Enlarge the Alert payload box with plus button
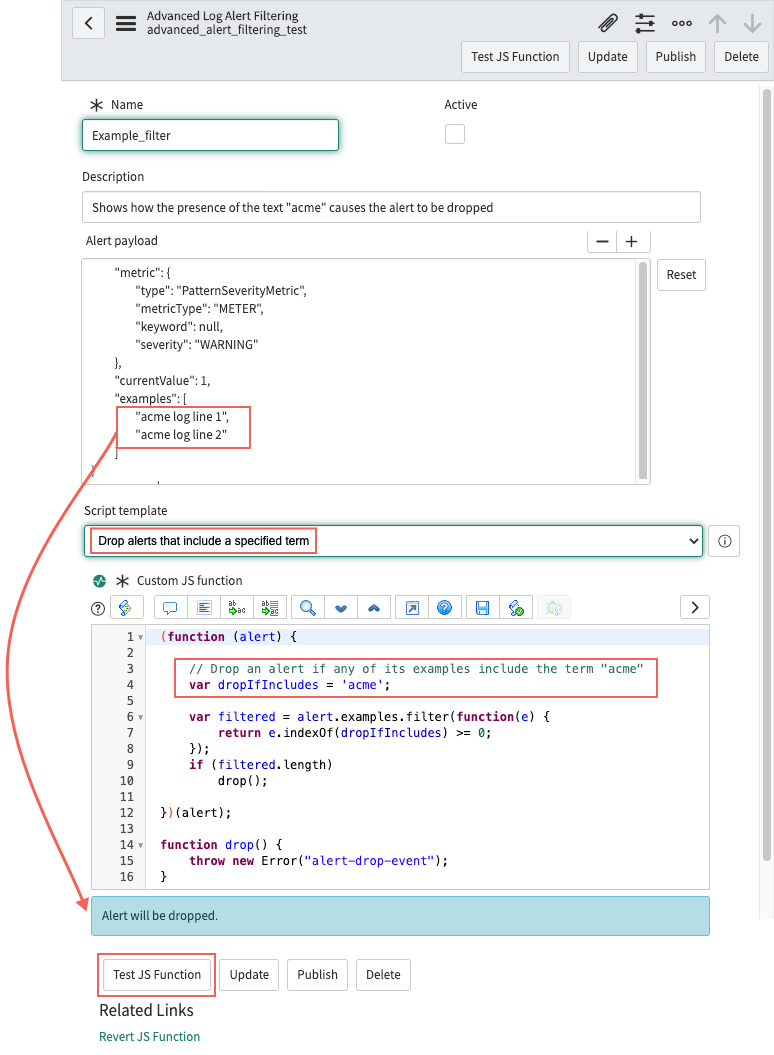The image size is (774, 1055). [632, 241]
